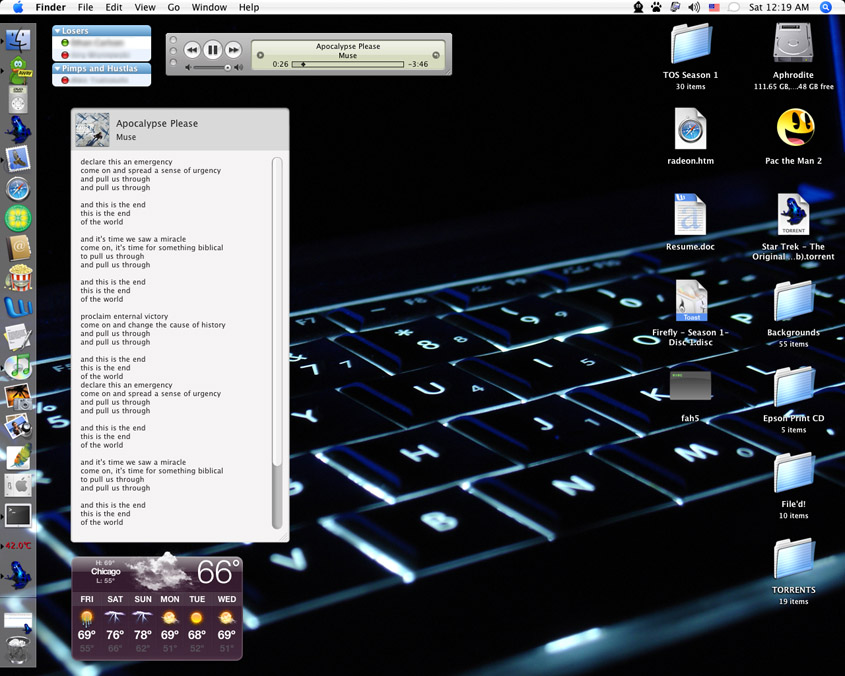Open the Address Book Dock icon
845x676 pixels.
[18, 247]
